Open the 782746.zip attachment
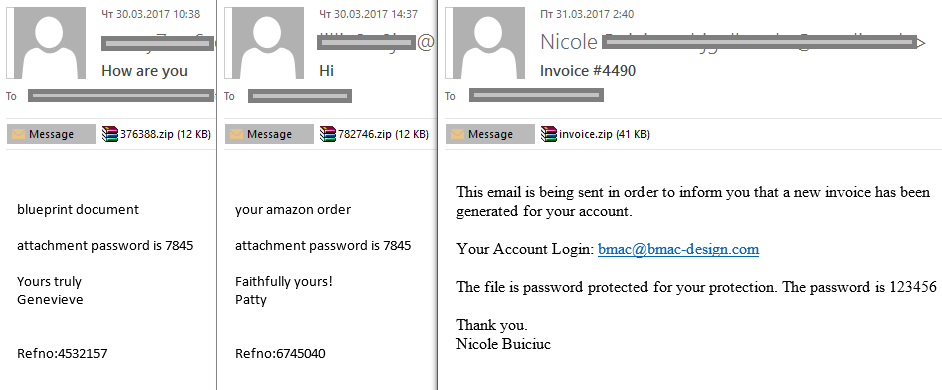Viewport: 942px width, 390px height. [374, 134]
